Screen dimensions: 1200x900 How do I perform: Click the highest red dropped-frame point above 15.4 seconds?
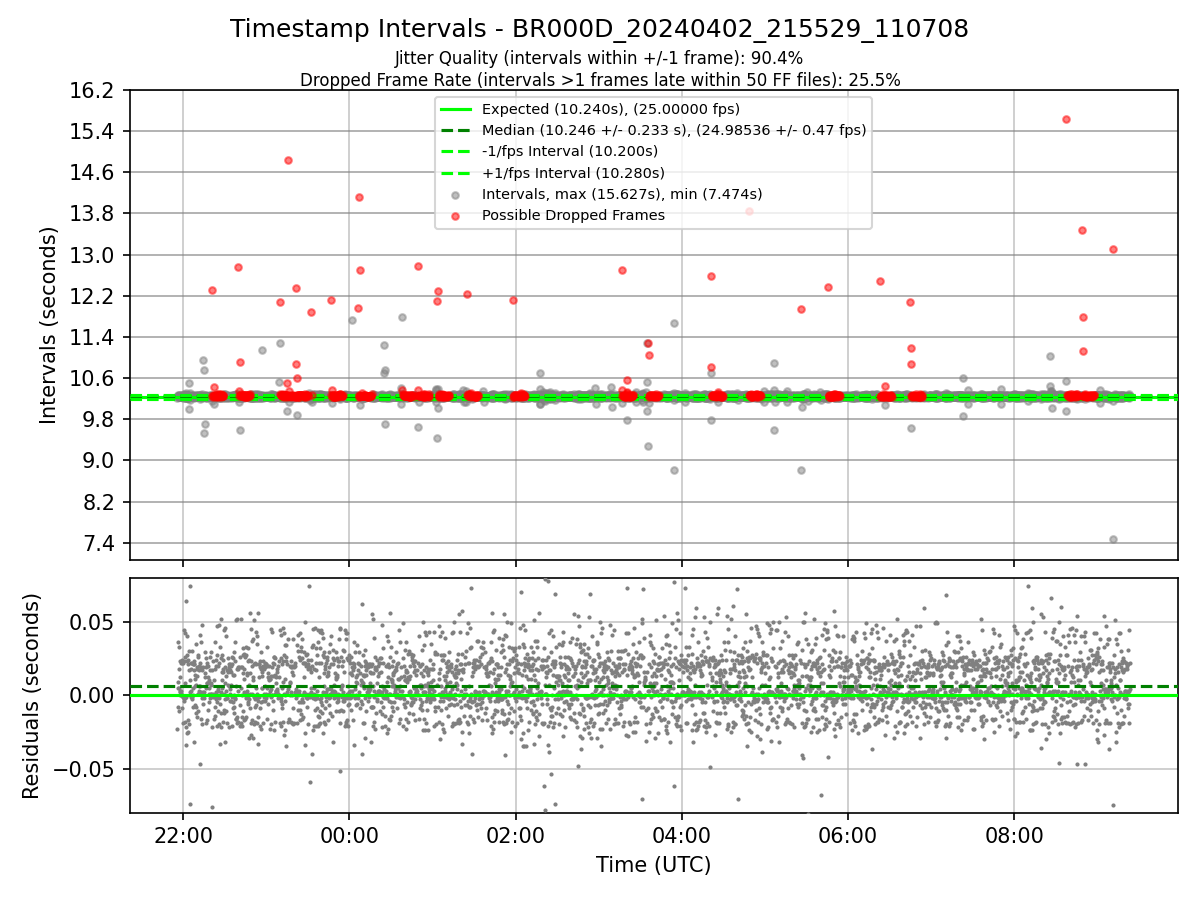click(1066, 119)
